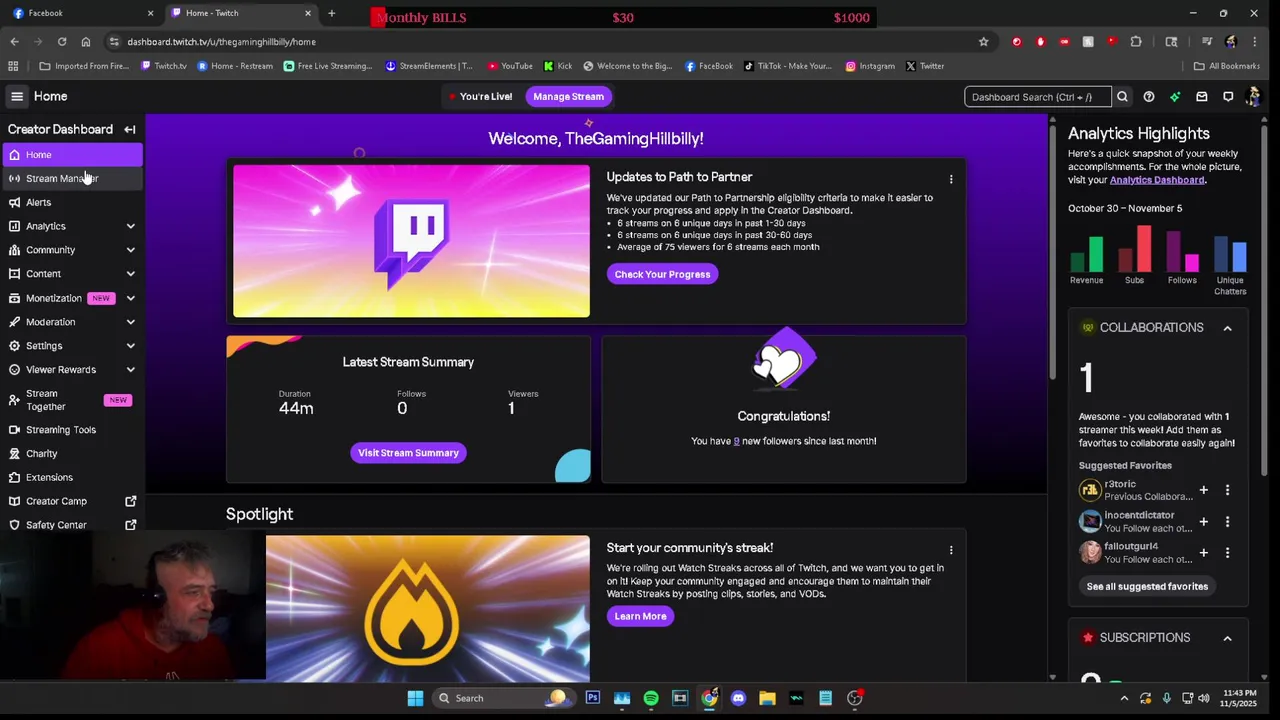Collapse the Subscriptions panel

click(x=1227, y=638)
